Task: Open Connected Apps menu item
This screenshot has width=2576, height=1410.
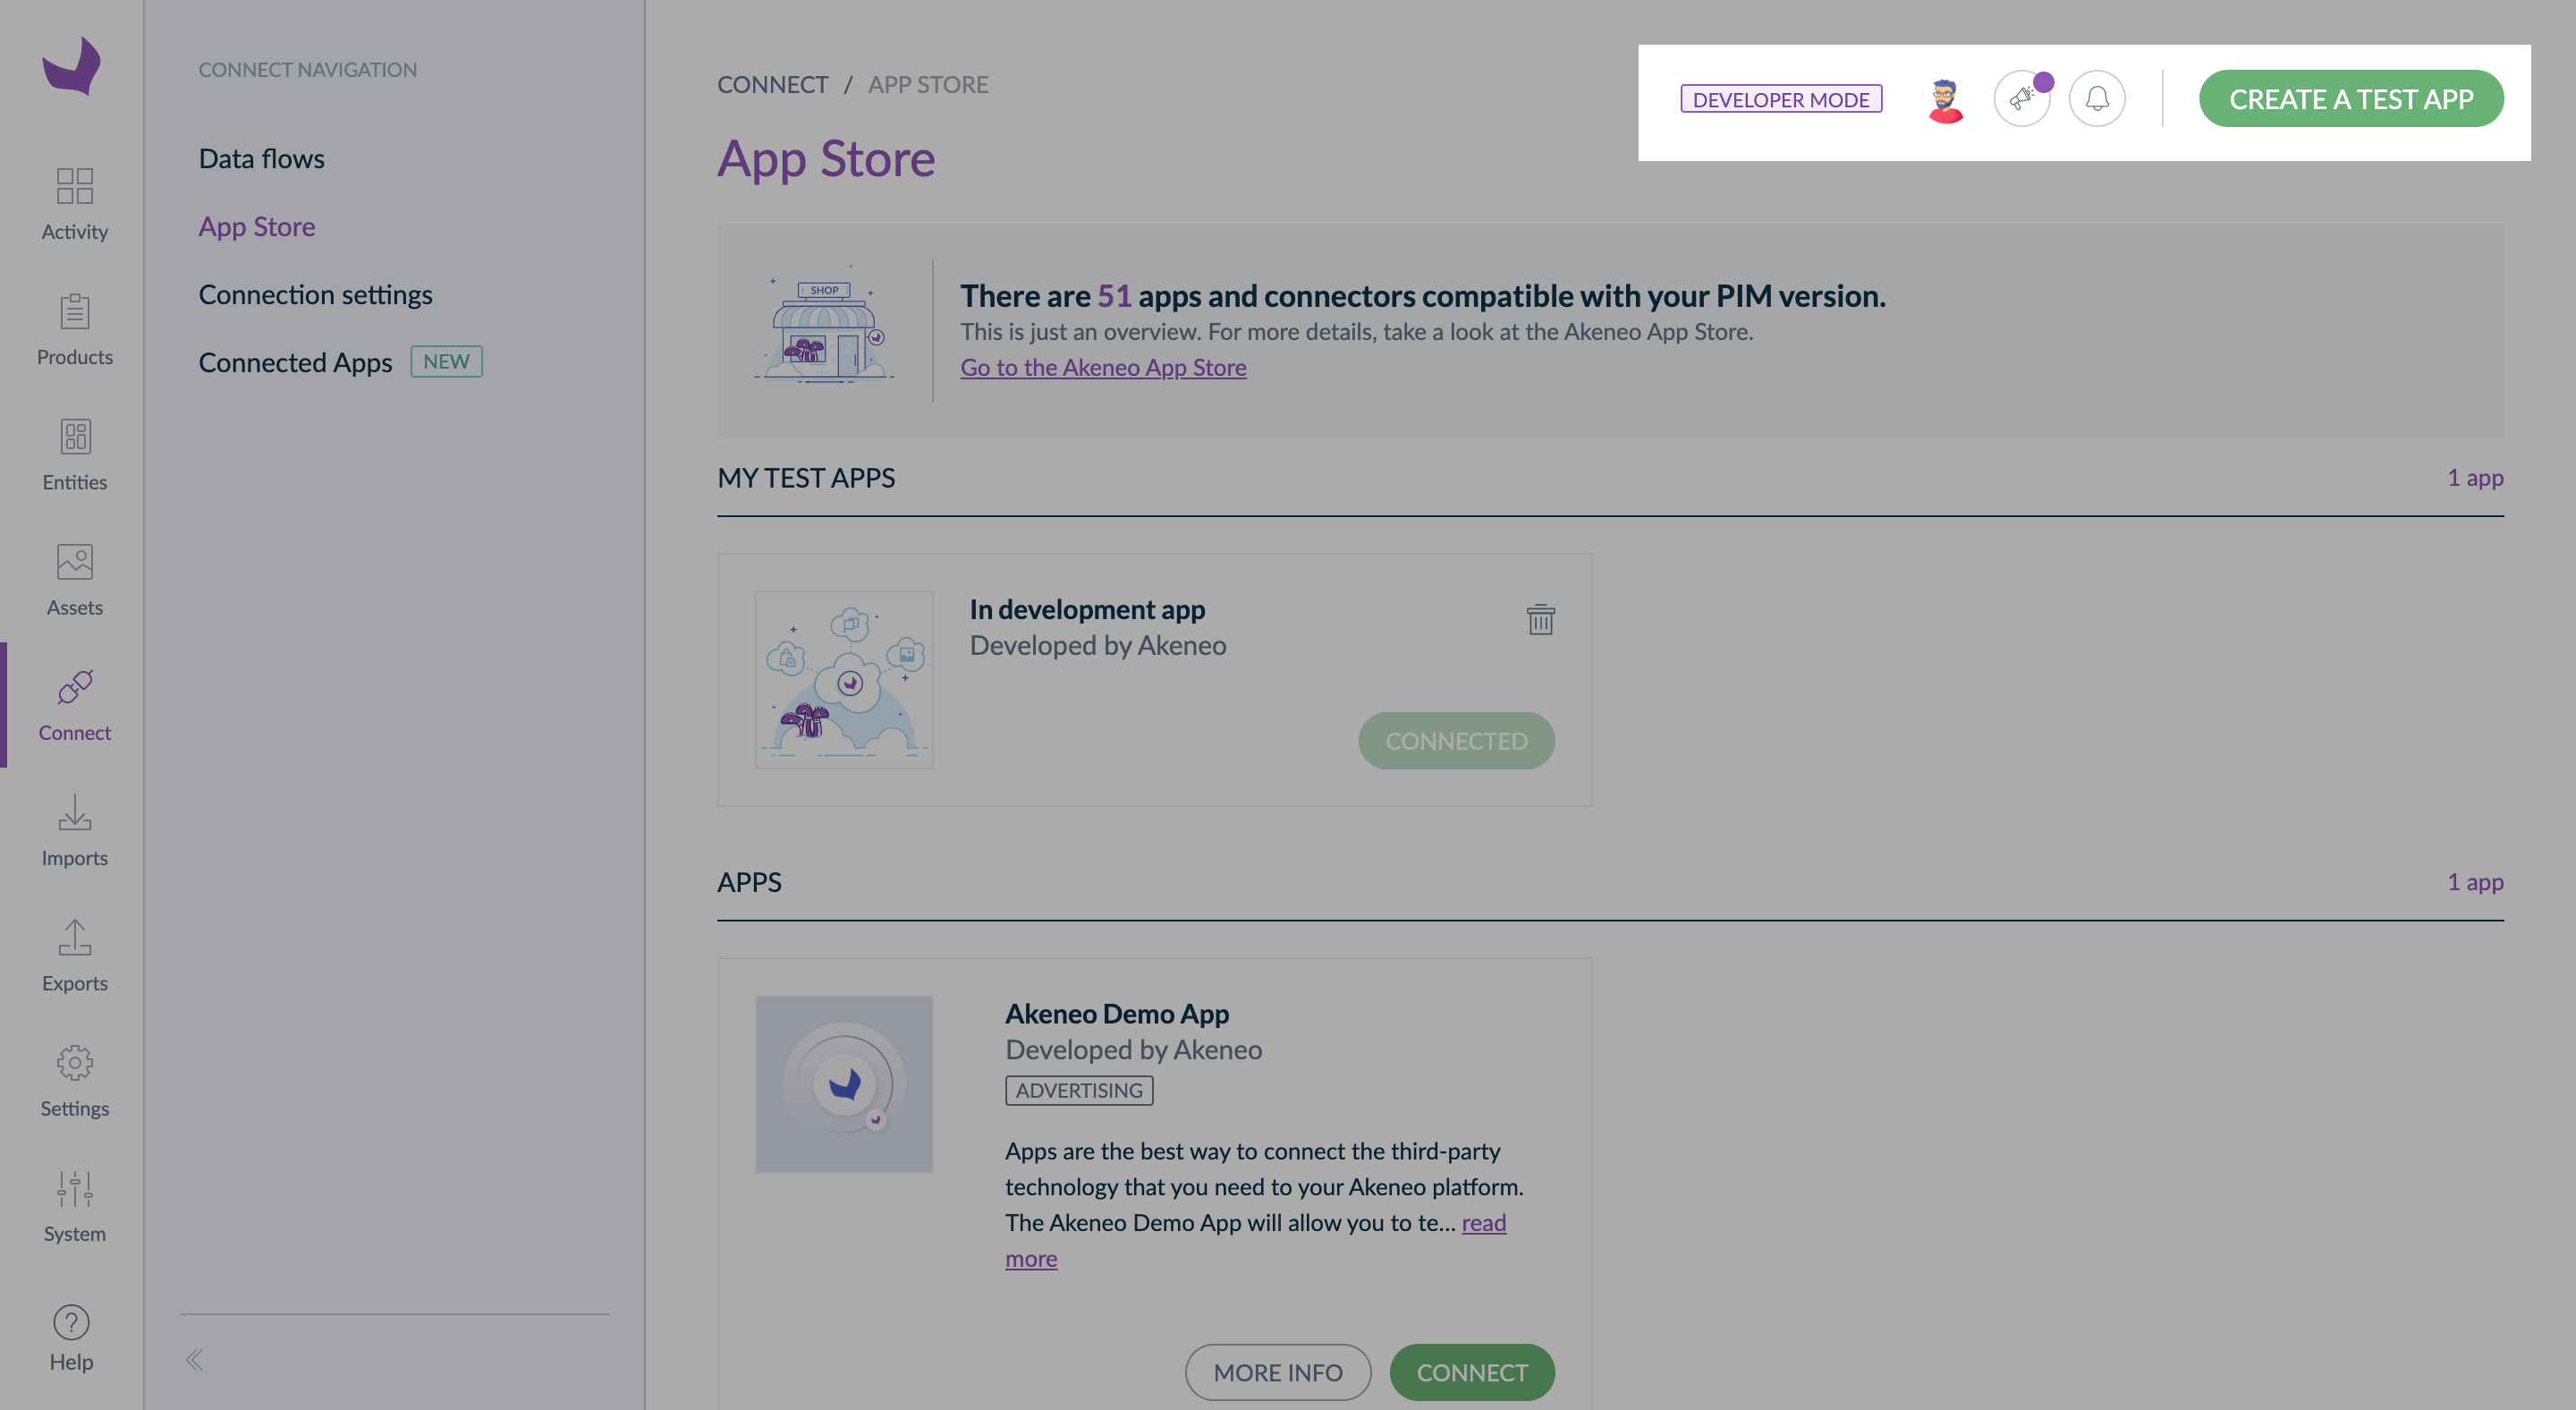Action: tap(295, 362)
